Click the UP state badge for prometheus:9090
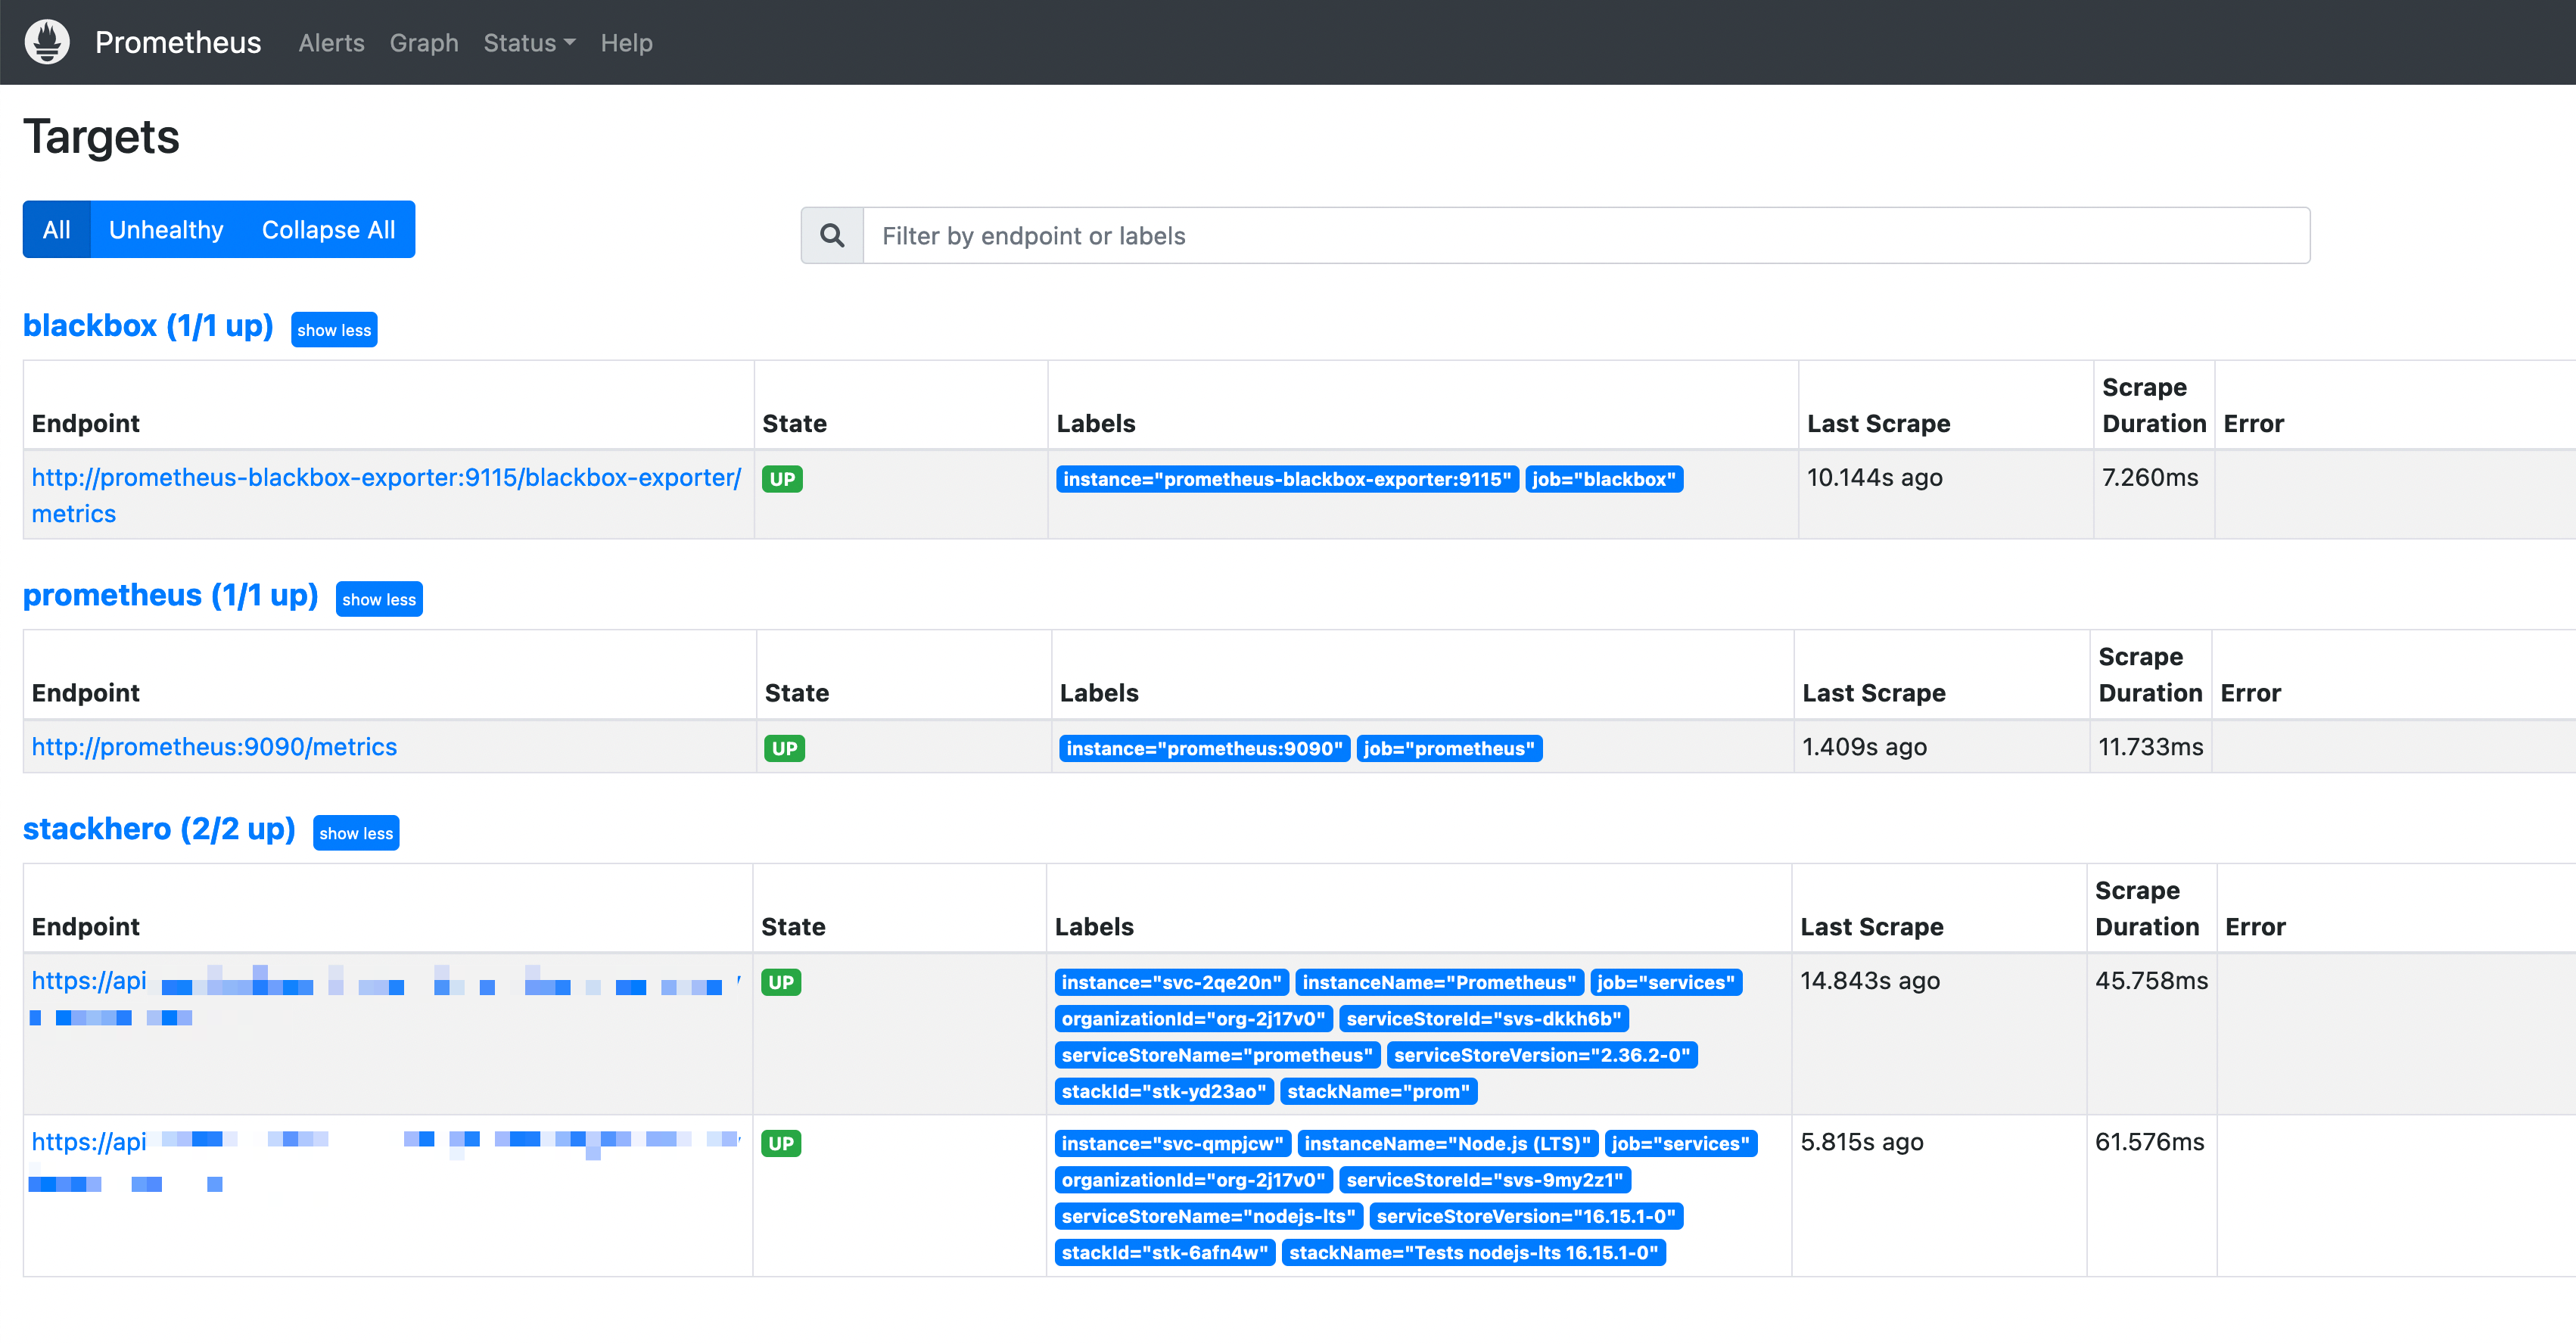 (x=784, y=748)
